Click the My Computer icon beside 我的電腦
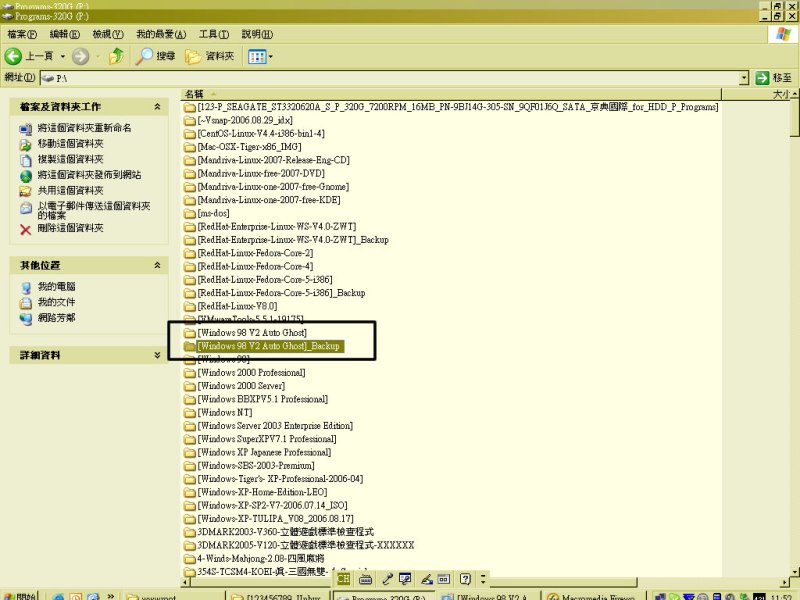The height and width of the screenshot is (600, 800). [26, 288]
